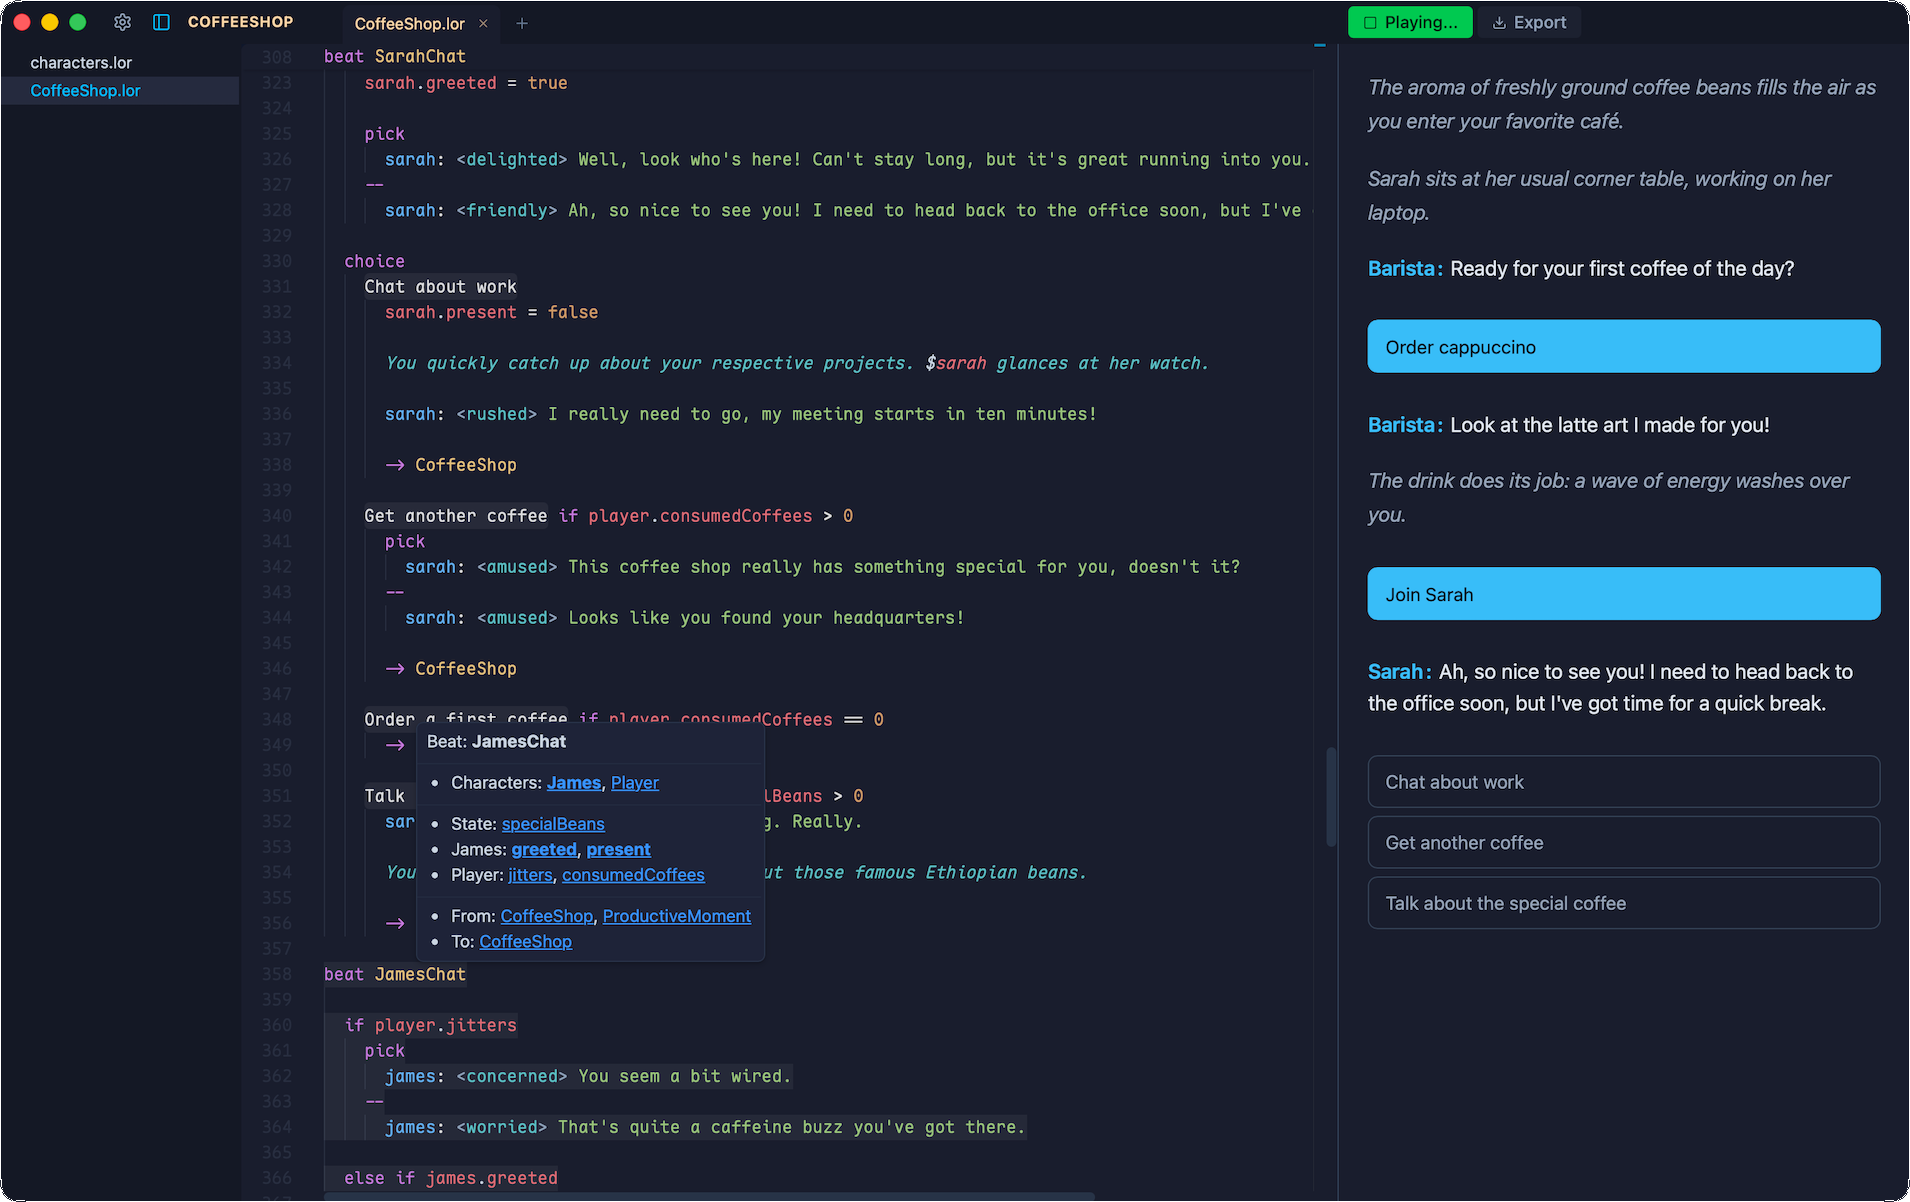Click the arrow to CoffeeShop on line 346
The width and height of the screenshot is (1910, 1202).
tap(451, 669)
